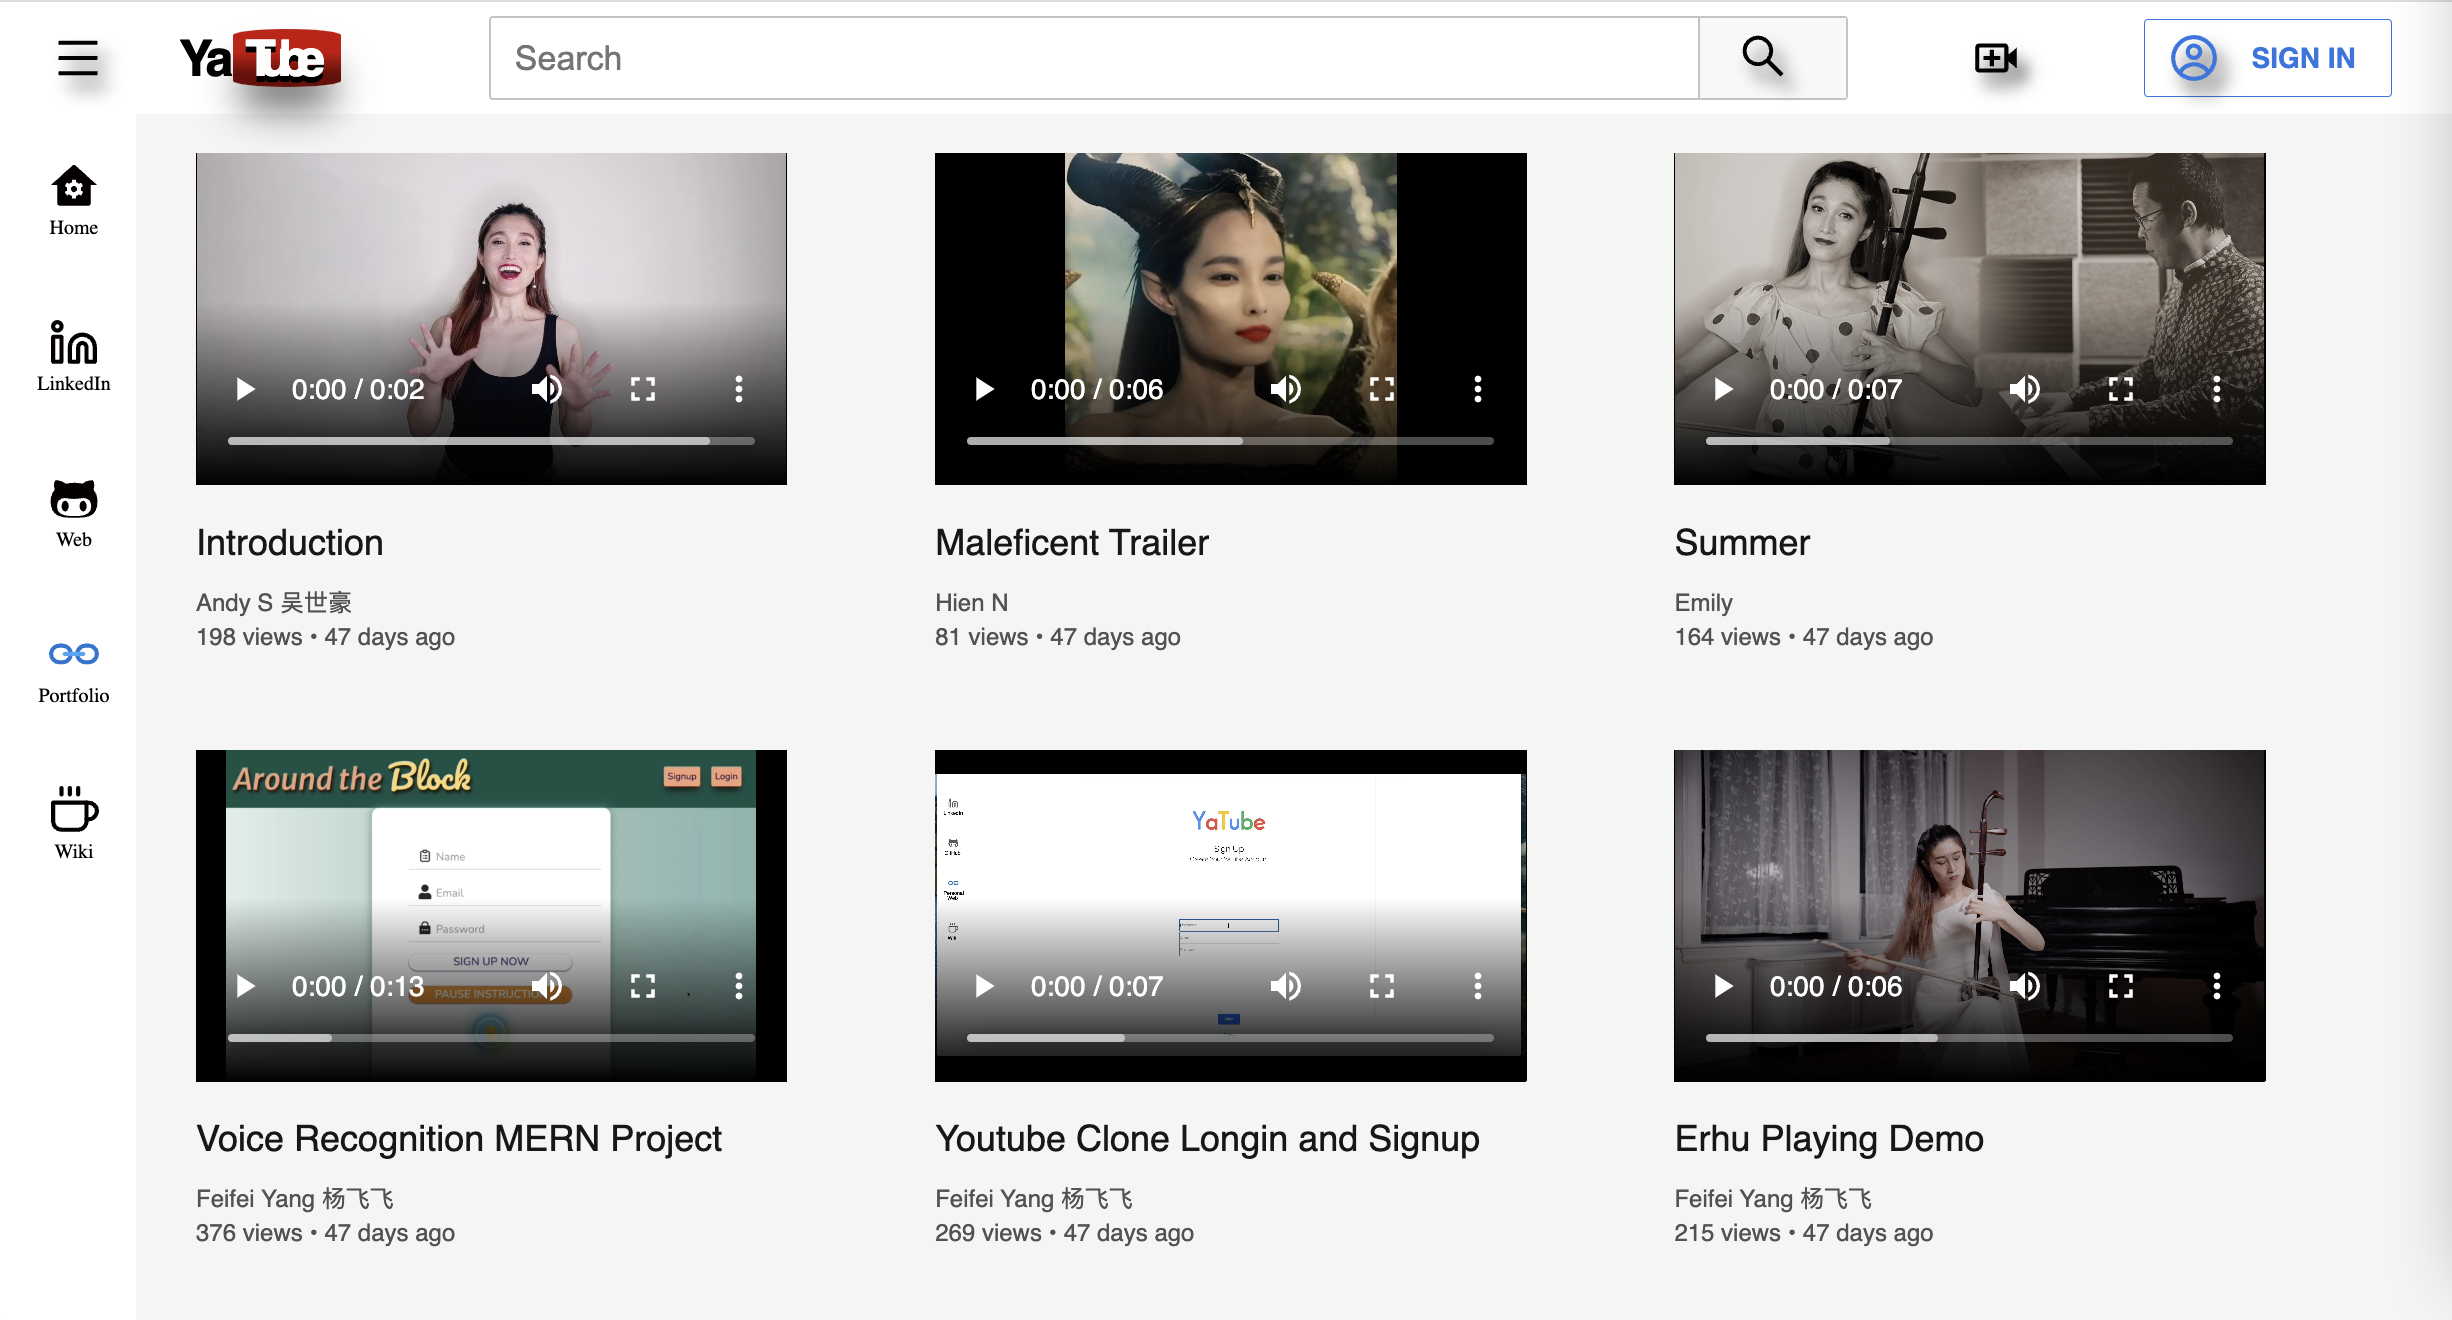The image size is (2452, 1320).
Task: Click the text 376 views • 47 days ago
Action: tap(325, 1232)
